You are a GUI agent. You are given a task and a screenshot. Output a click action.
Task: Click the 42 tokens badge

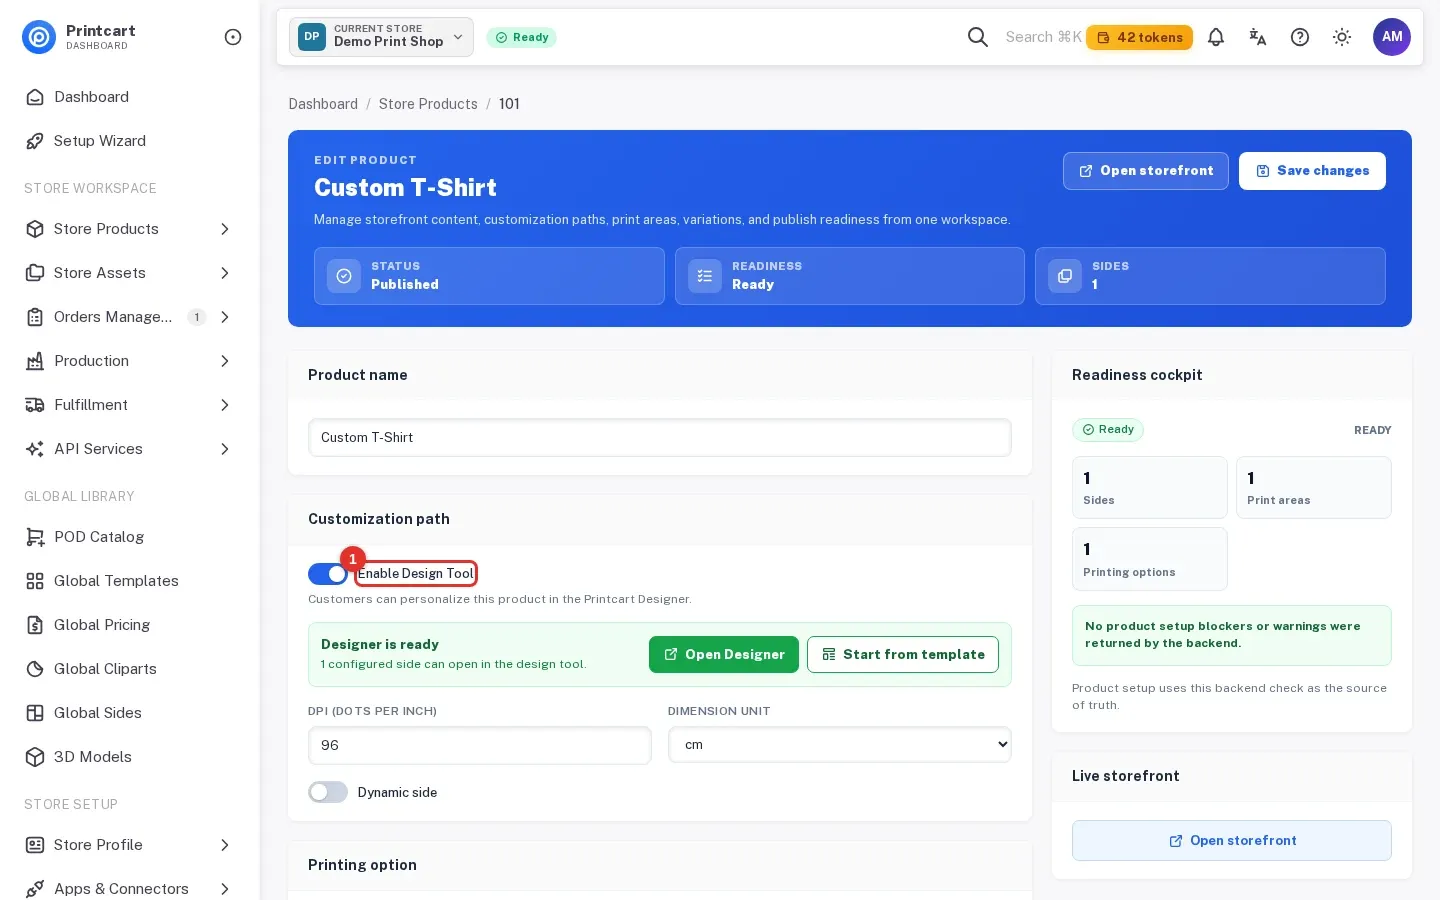click(1139, 37)
